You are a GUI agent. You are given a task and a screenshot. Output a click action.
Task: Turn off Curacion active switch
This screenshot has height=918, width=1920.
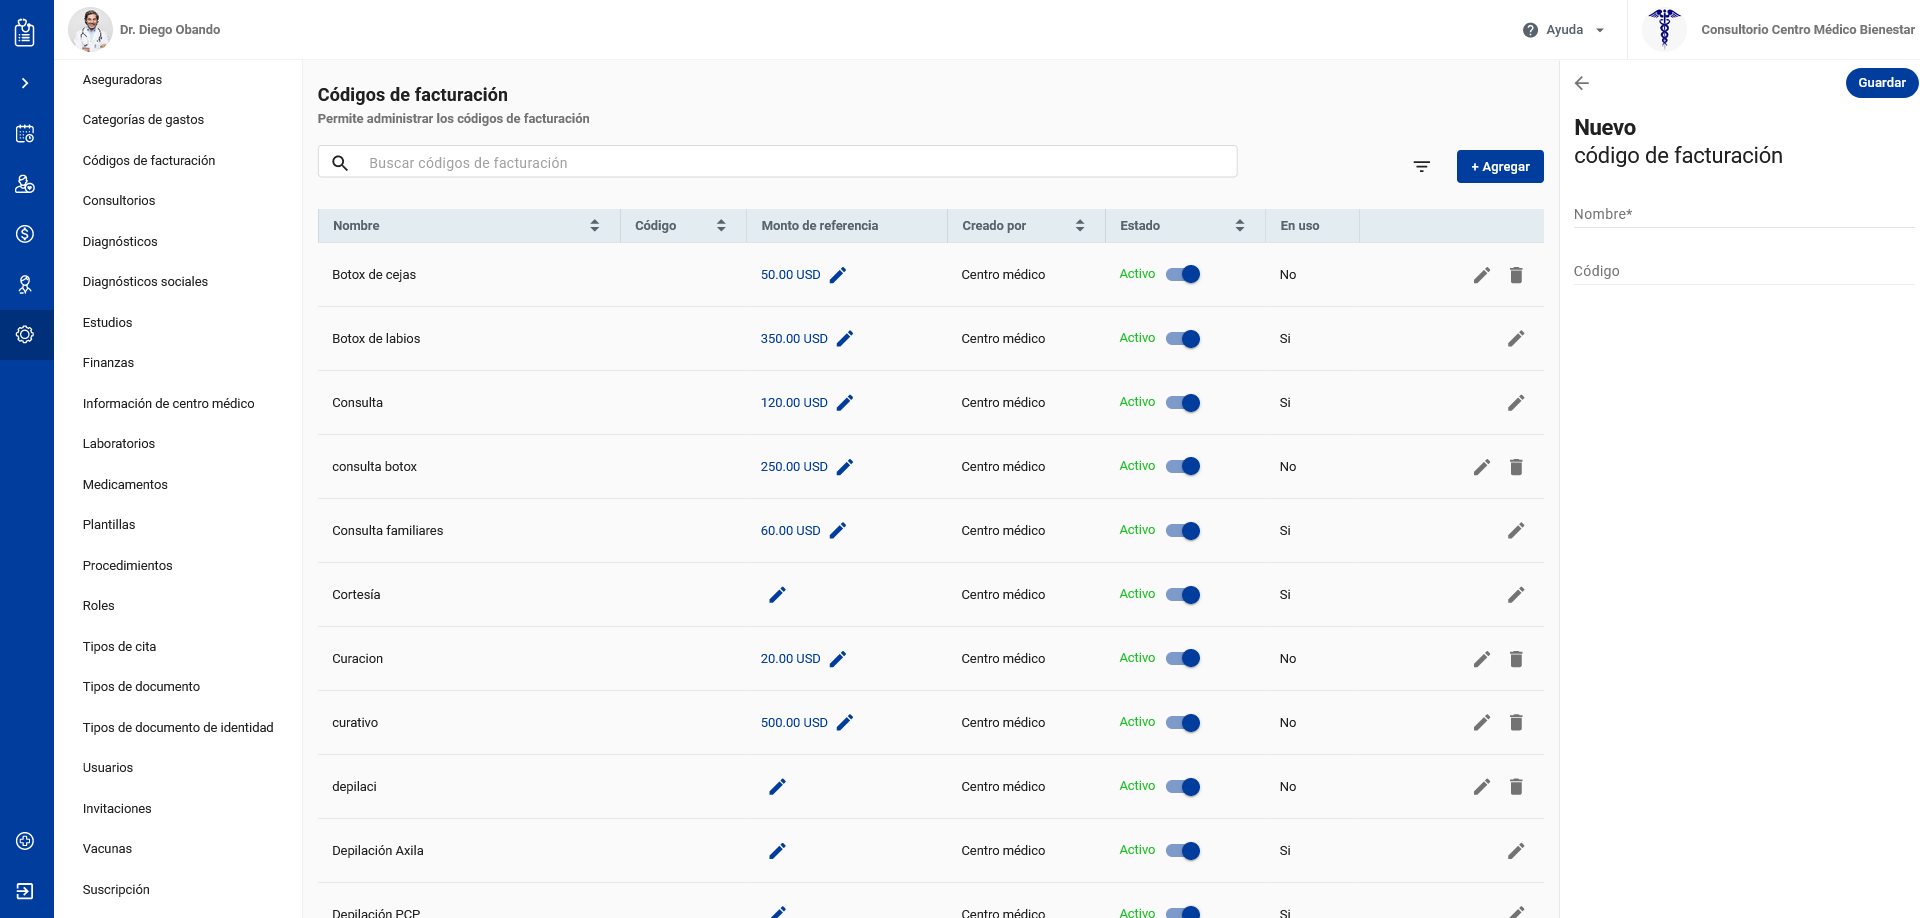[1183, 659]
